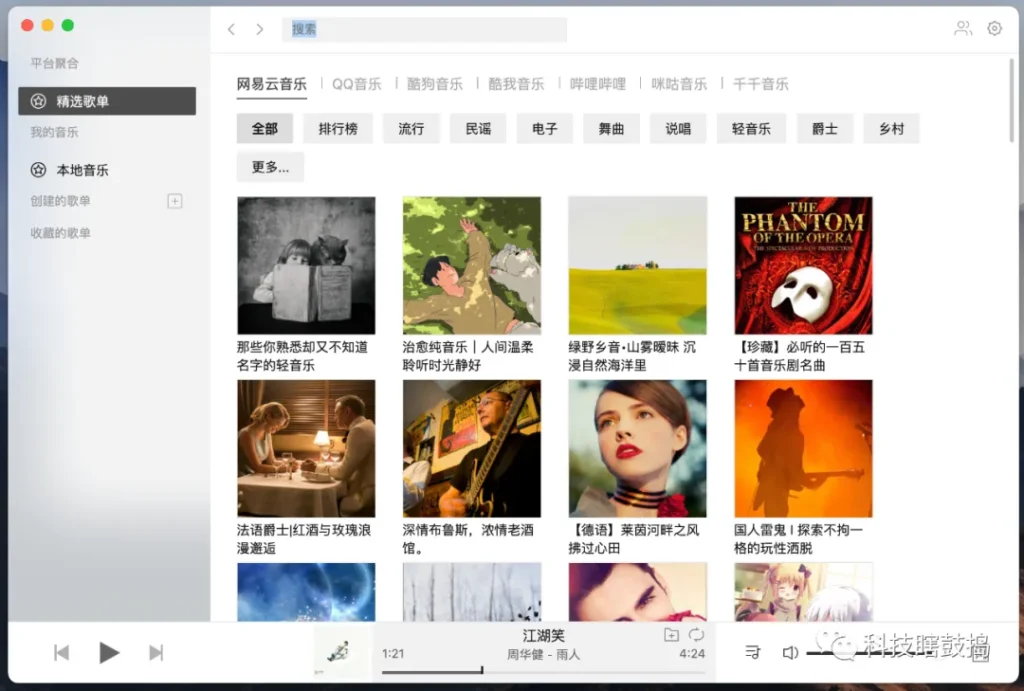
Task: Filter playlists by 轻音乐
Action: [751, 129]
